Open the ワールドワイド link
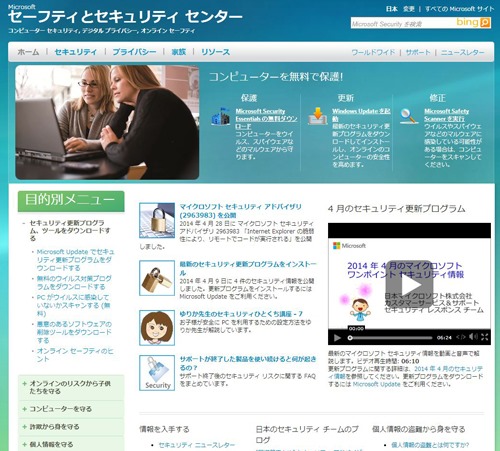 373,52
